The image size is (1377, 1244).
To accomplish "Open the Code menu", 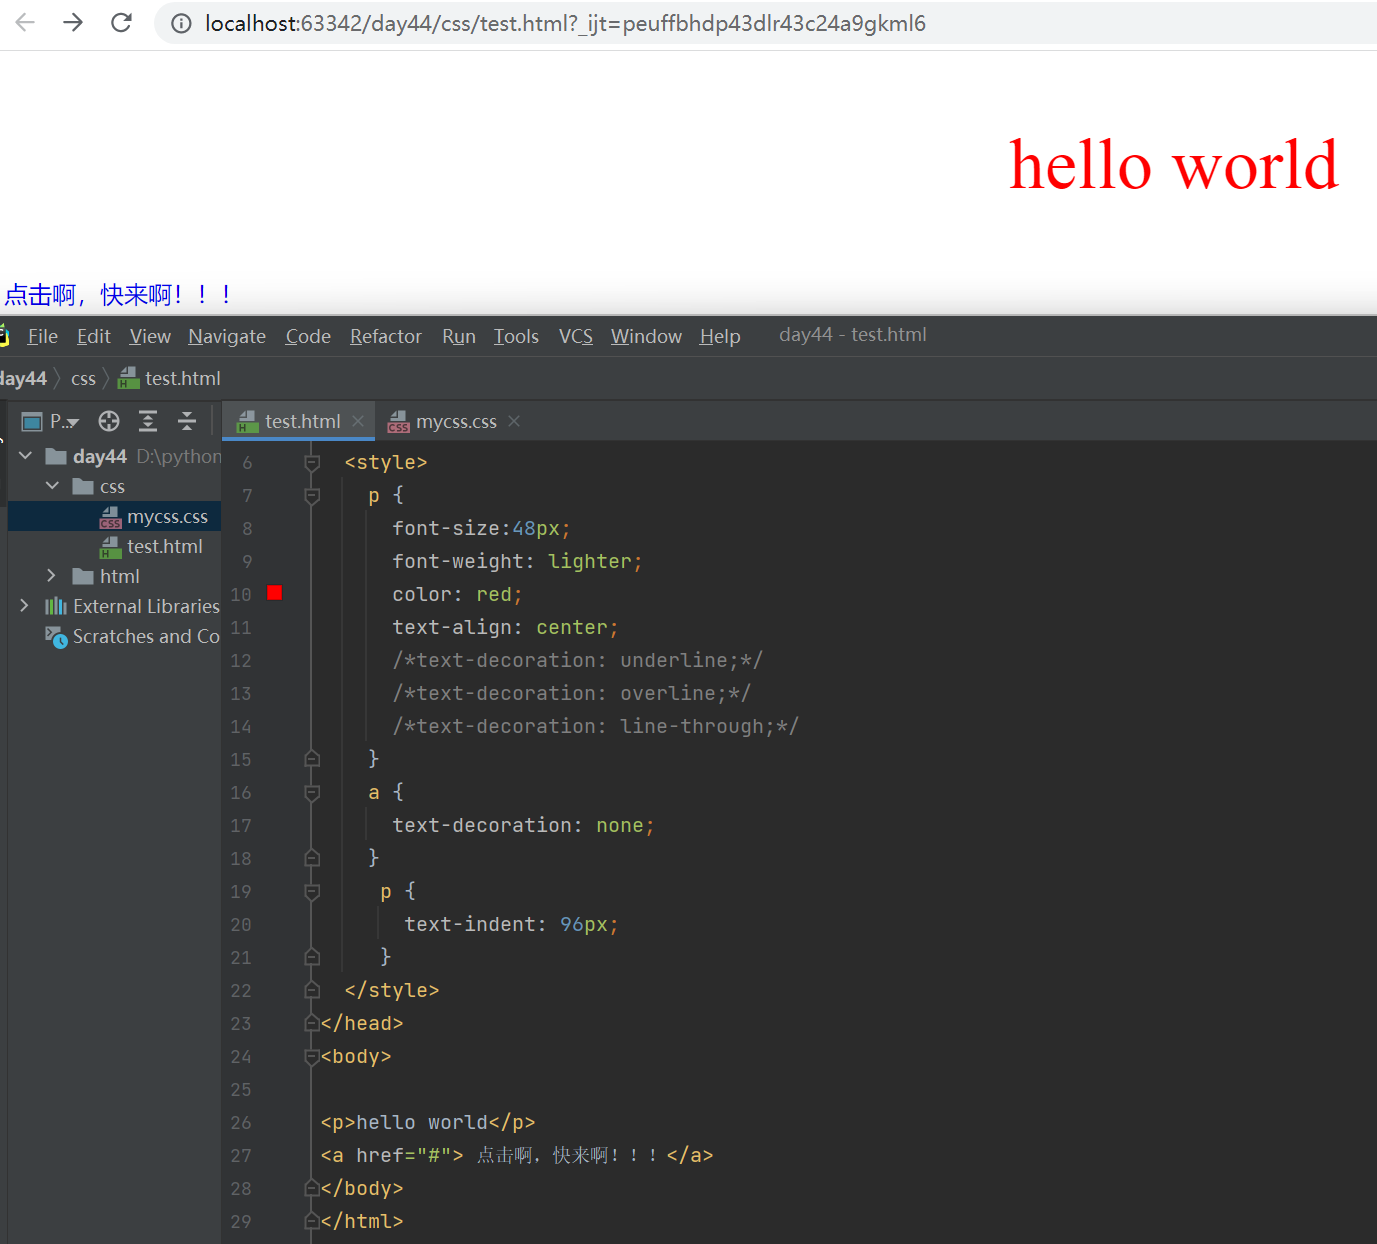I will tap(308, 336).
